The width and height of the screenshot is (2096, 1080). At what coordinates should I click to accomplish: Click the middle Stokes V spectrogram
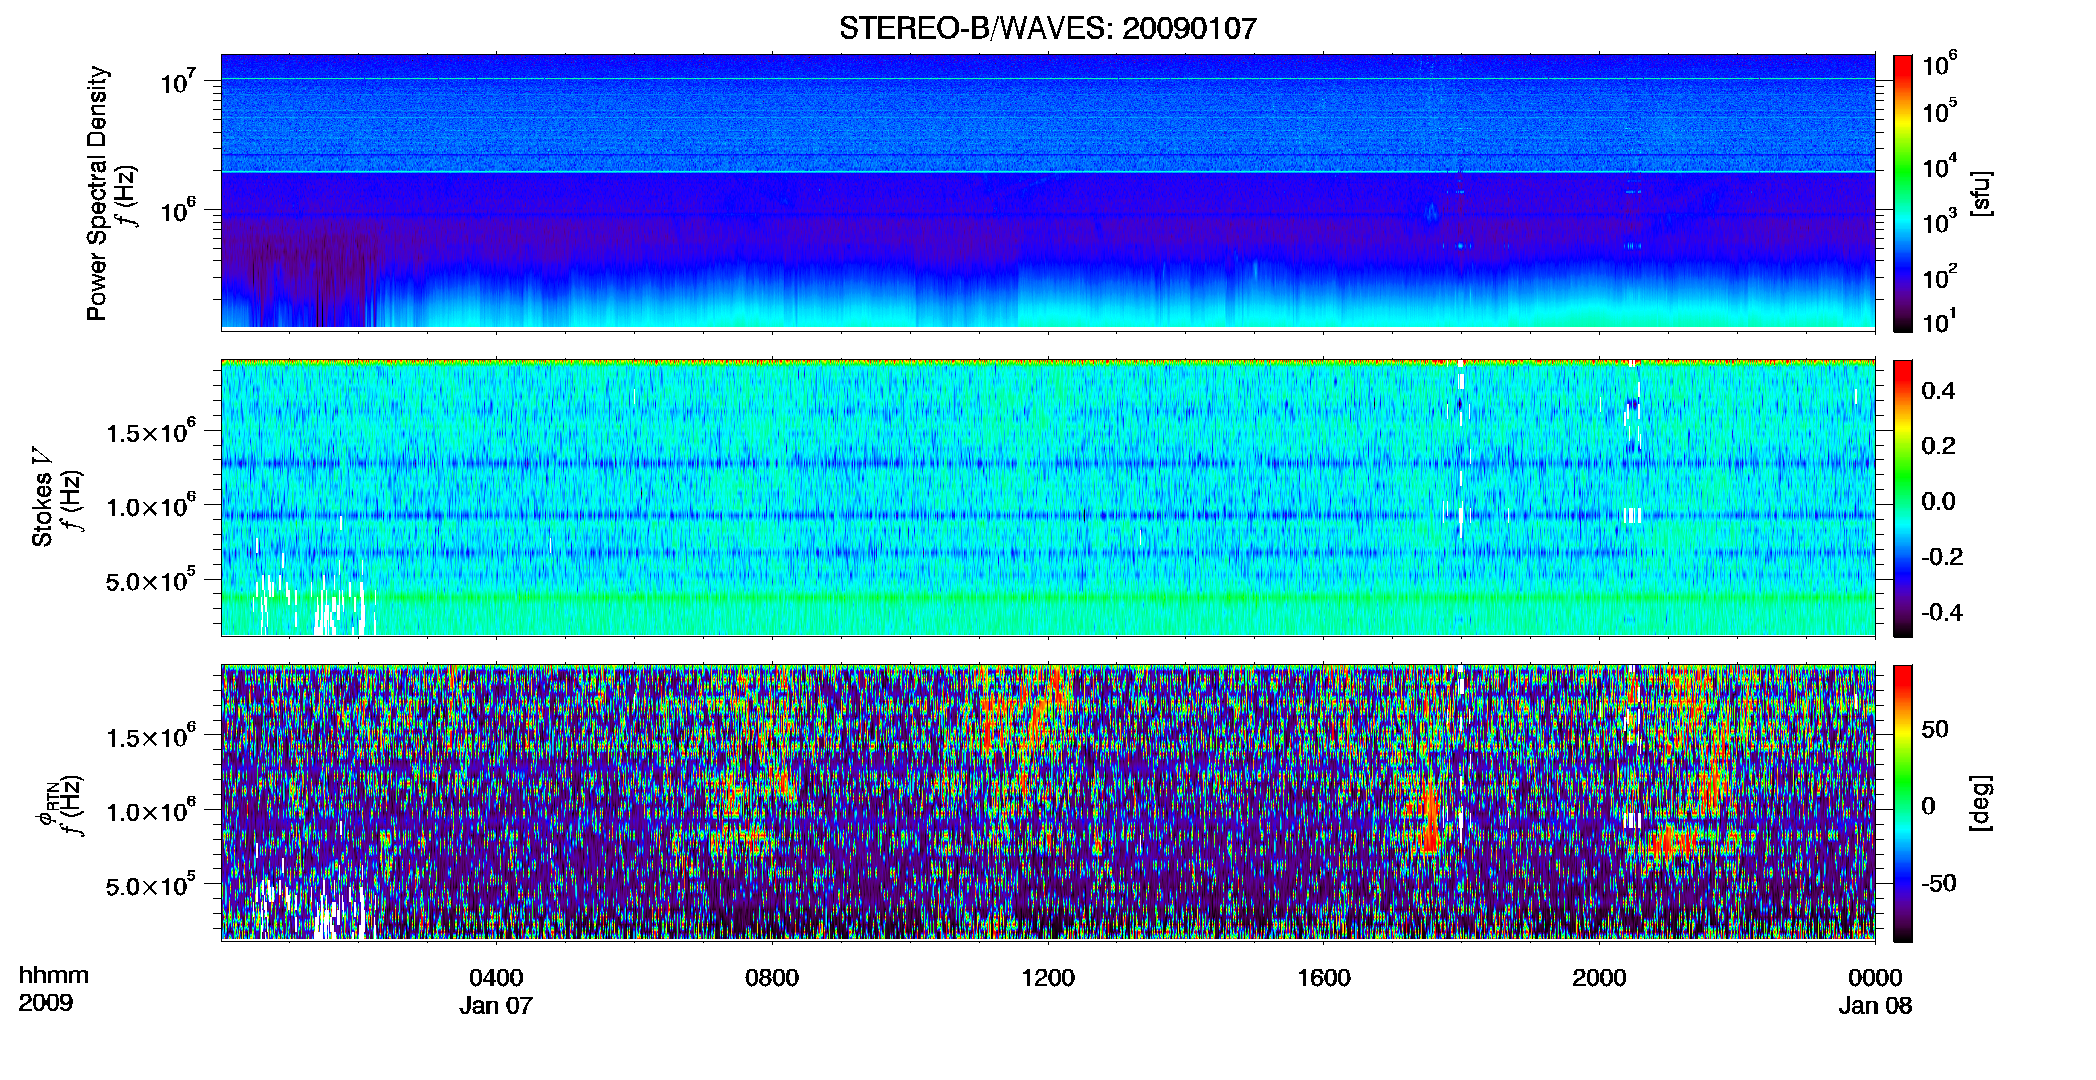[1048, 497]
